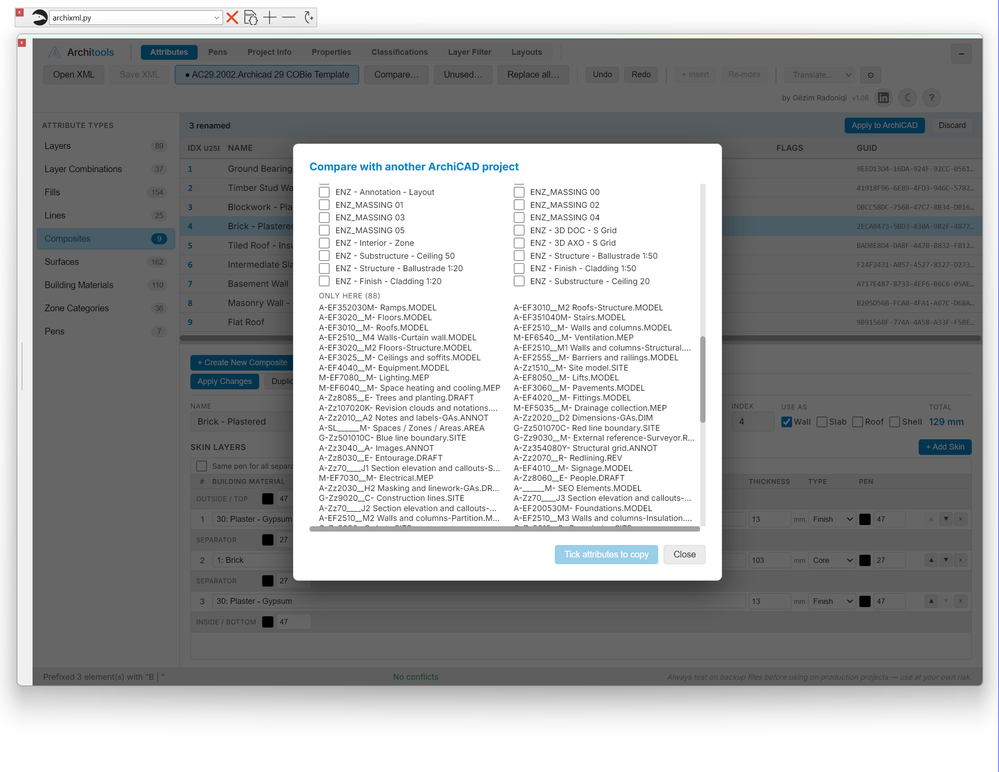Open Type dropdown of first Plaster skin
Screen dimensions: 999x772
[832, 519]
